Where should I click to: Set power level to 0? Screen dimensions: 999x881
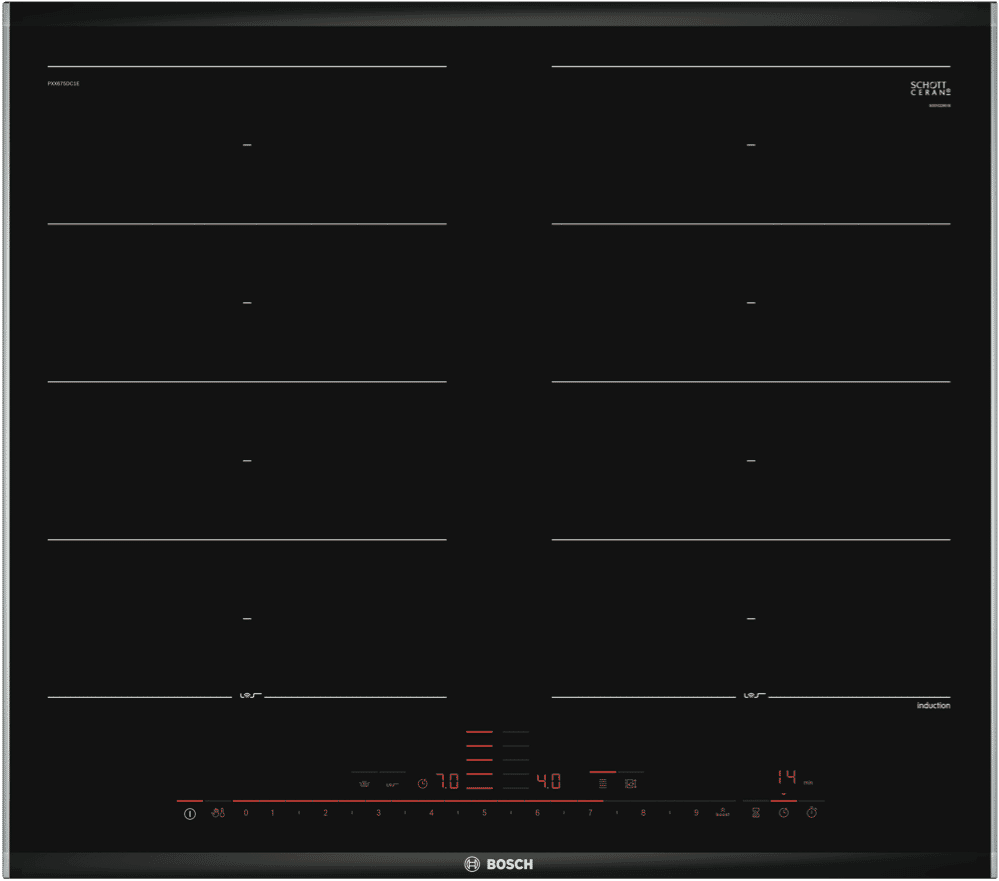[x=246, y=813]
